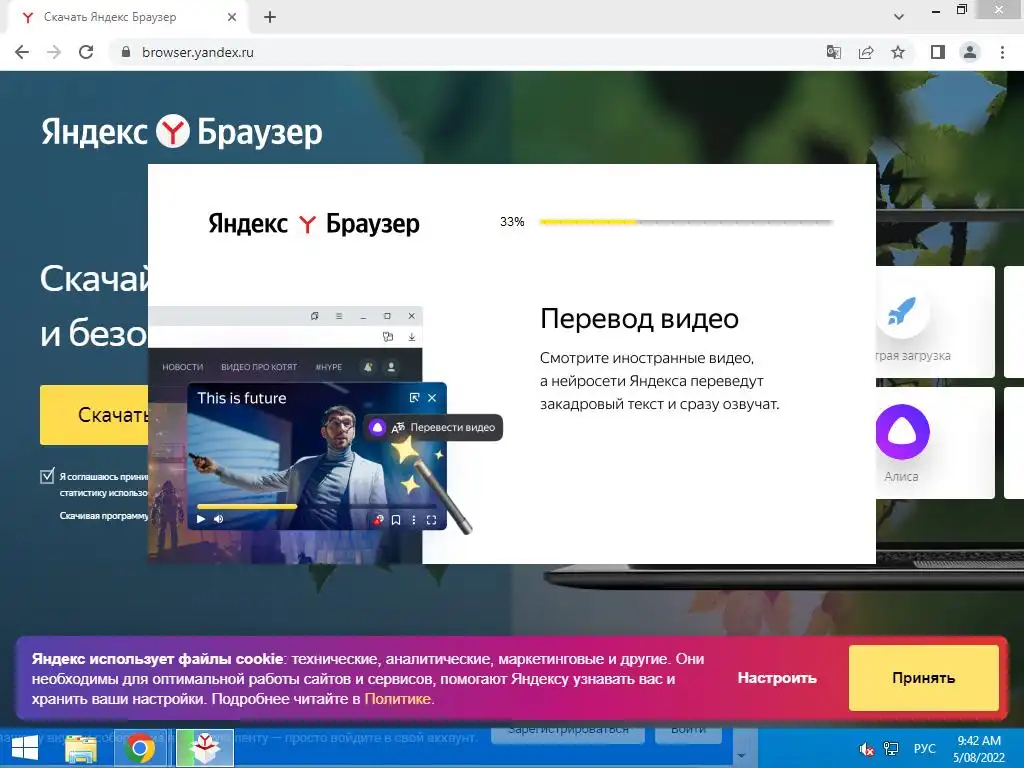Open a new tab with plus button

pos(270,17)
